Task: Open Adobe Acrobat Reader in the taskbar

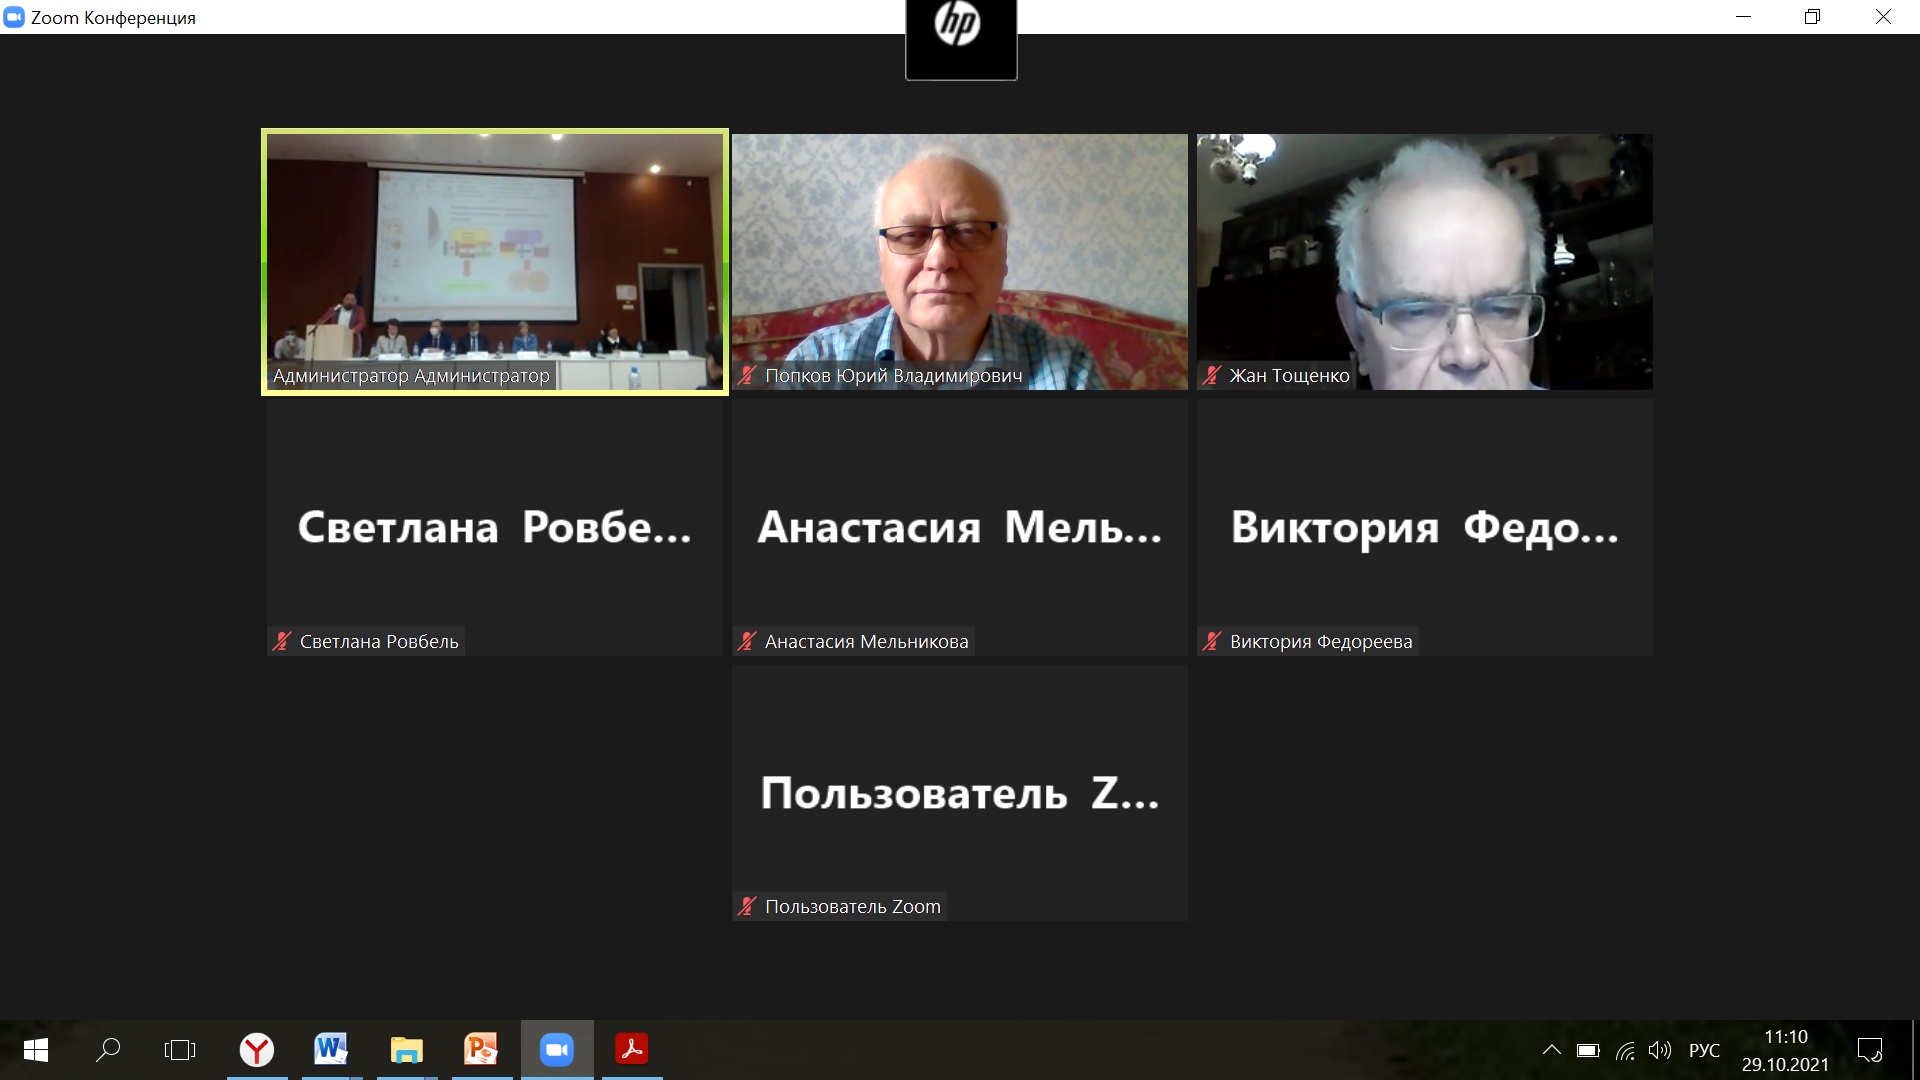Action: (631, 1049)
